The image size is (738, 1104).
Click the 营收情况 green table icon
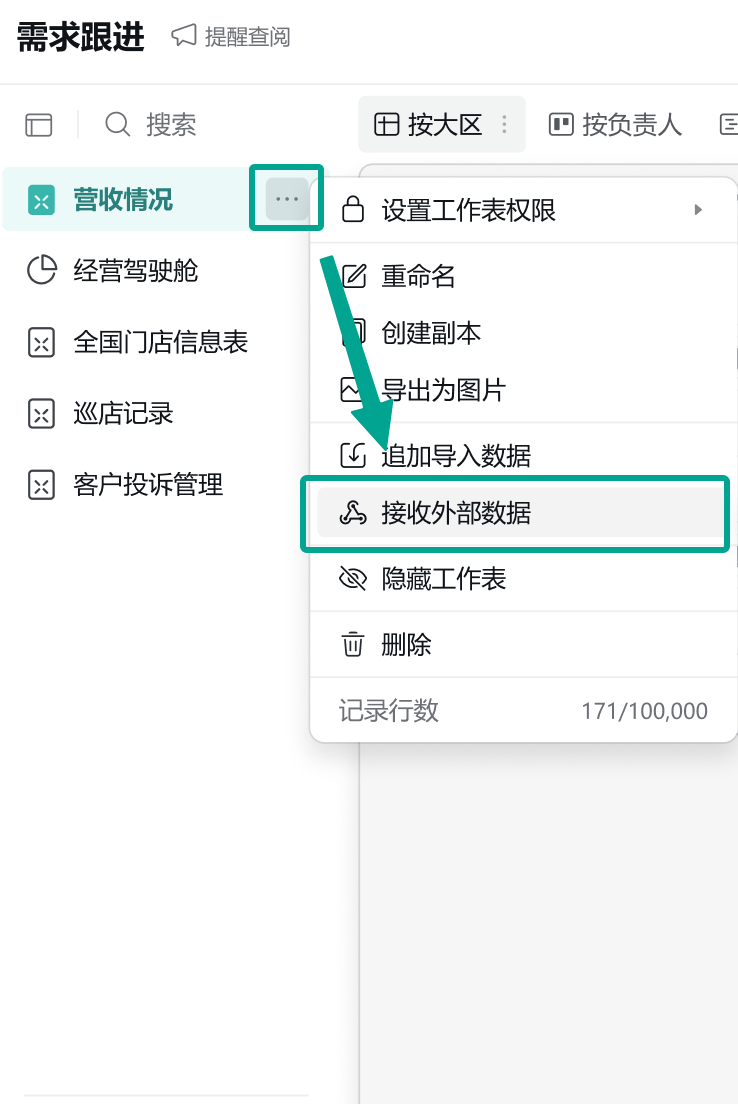[41, 200]
